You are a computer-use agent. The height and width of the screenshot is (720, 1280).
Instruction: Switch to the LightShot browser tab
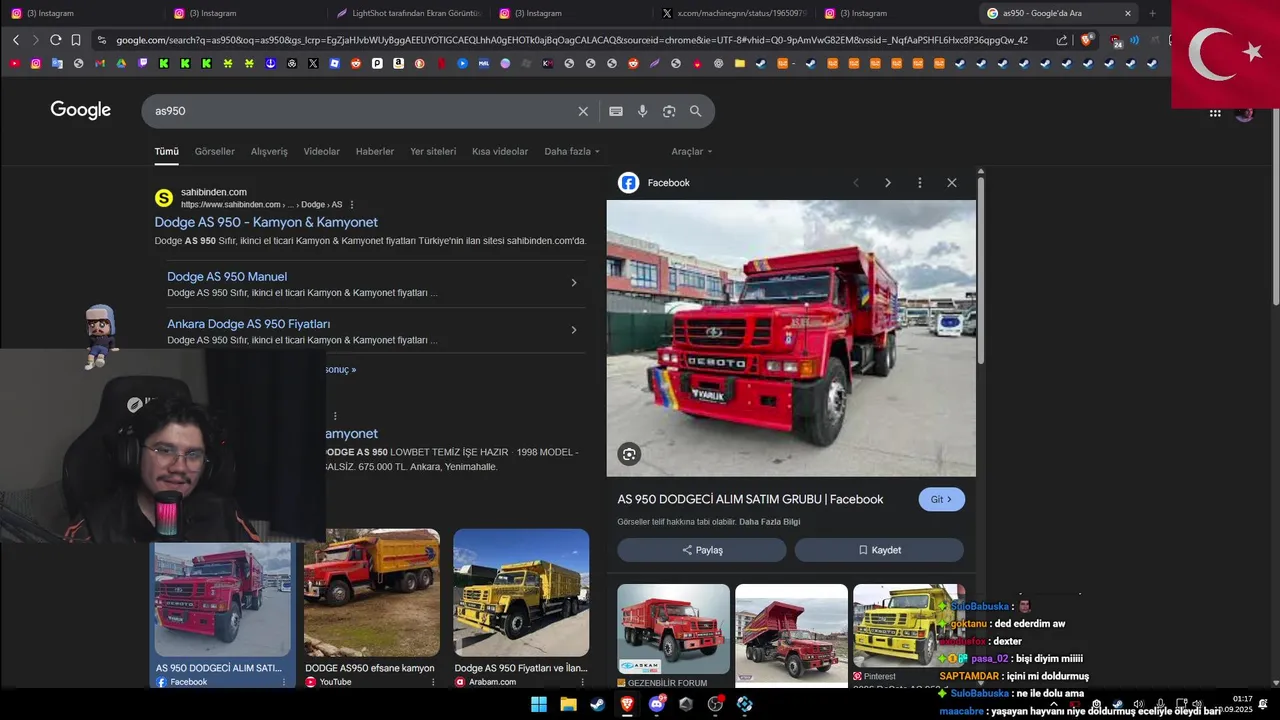click(x=409, y=13)
